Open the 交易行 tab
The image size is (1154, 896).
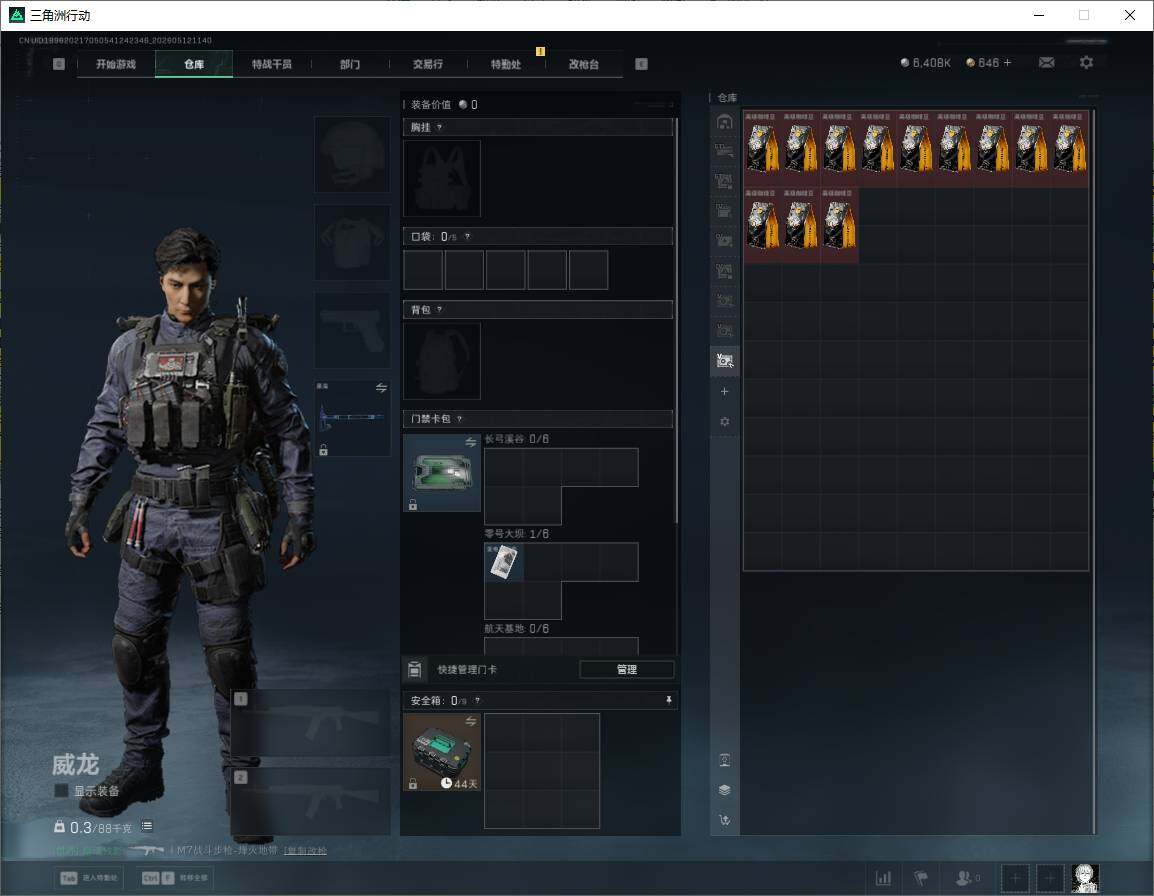[428, 64]
